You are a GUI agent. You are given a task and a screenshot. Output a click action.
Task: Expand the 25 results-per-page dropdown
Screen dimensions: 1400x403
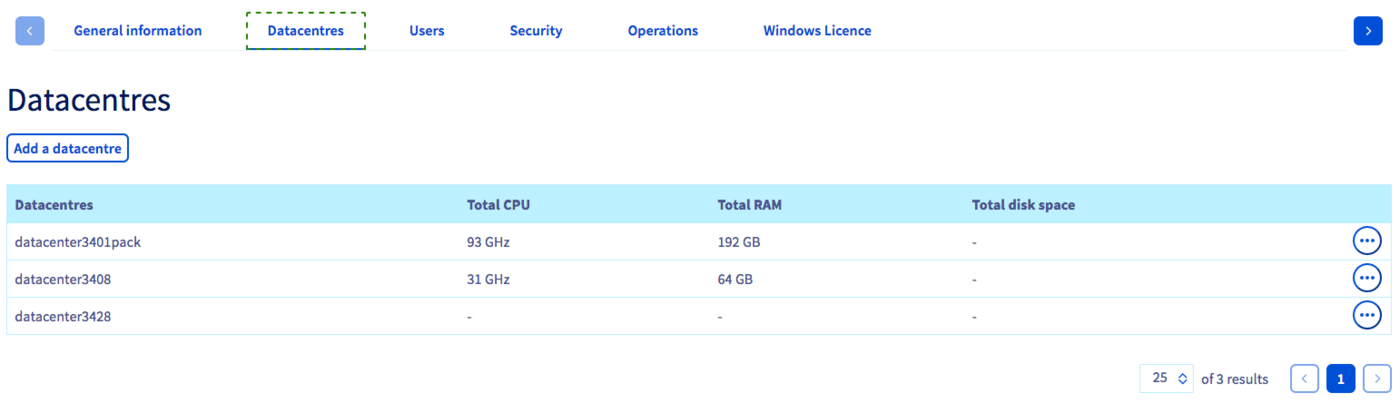pyautogui.click(x=1167, y=379)
